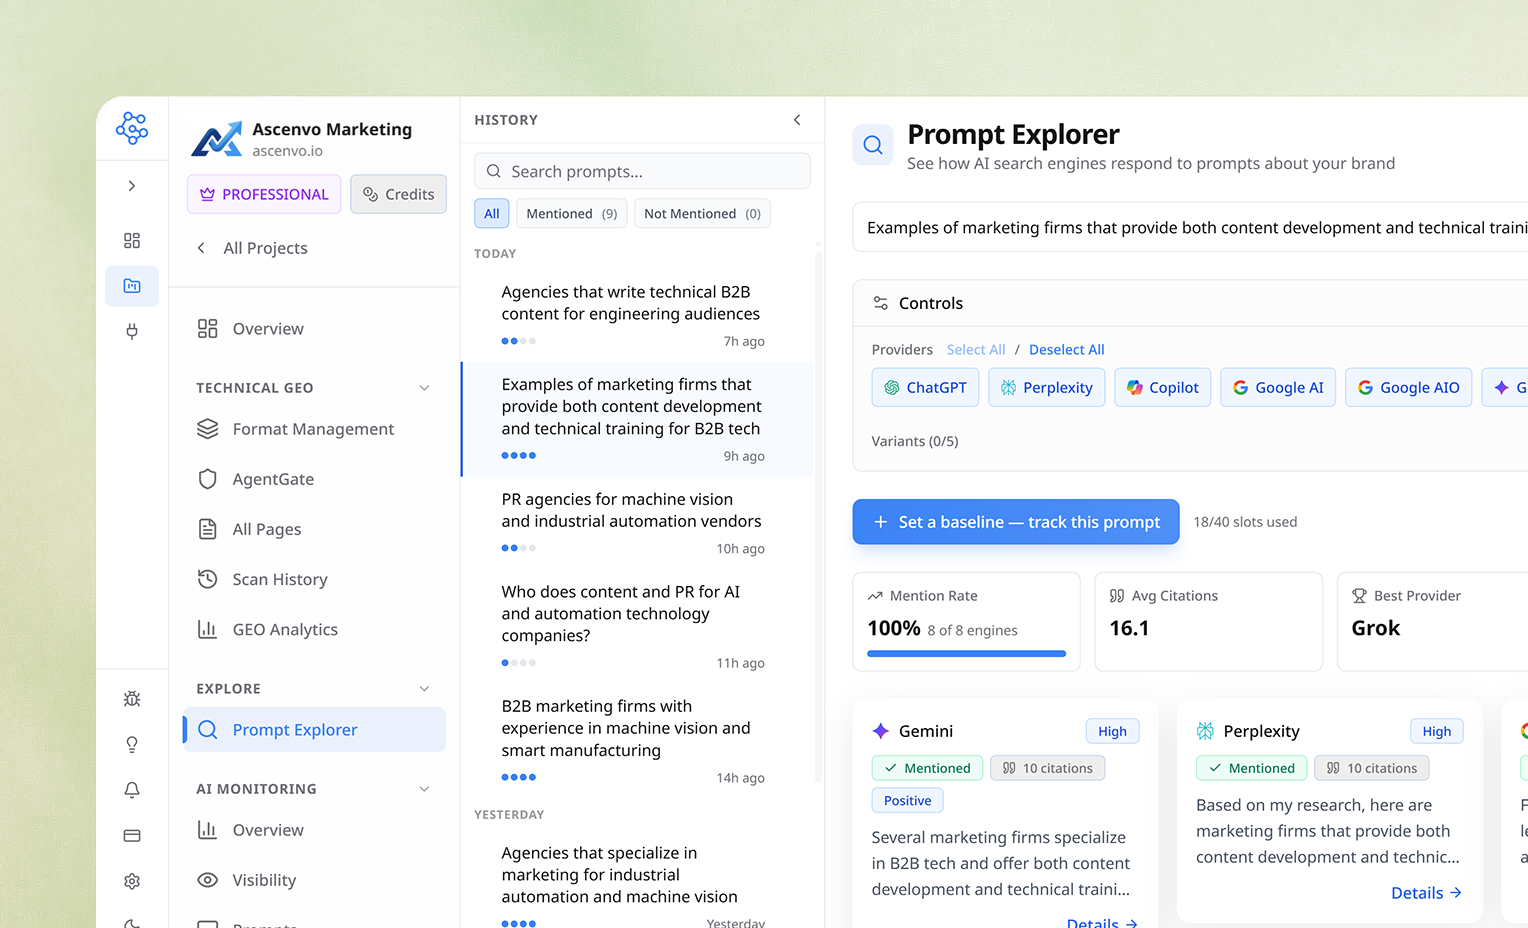Click the Avg Citations card
The width and height of the screenshot is (1528, 928).
[1209, 621]
